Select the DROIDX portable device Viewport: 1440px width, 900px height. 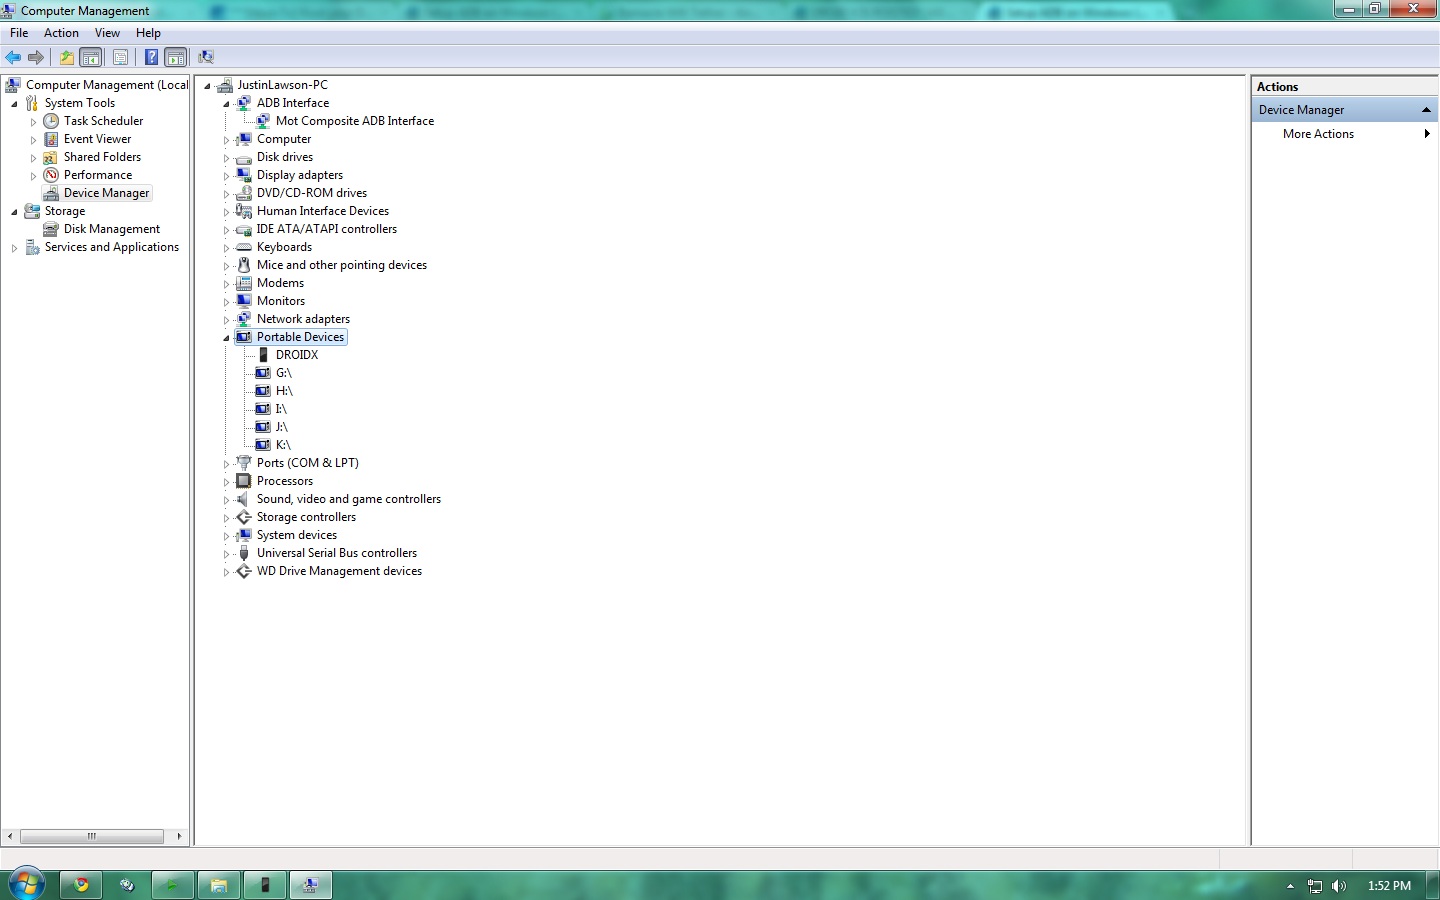click(x=296, y=355)
